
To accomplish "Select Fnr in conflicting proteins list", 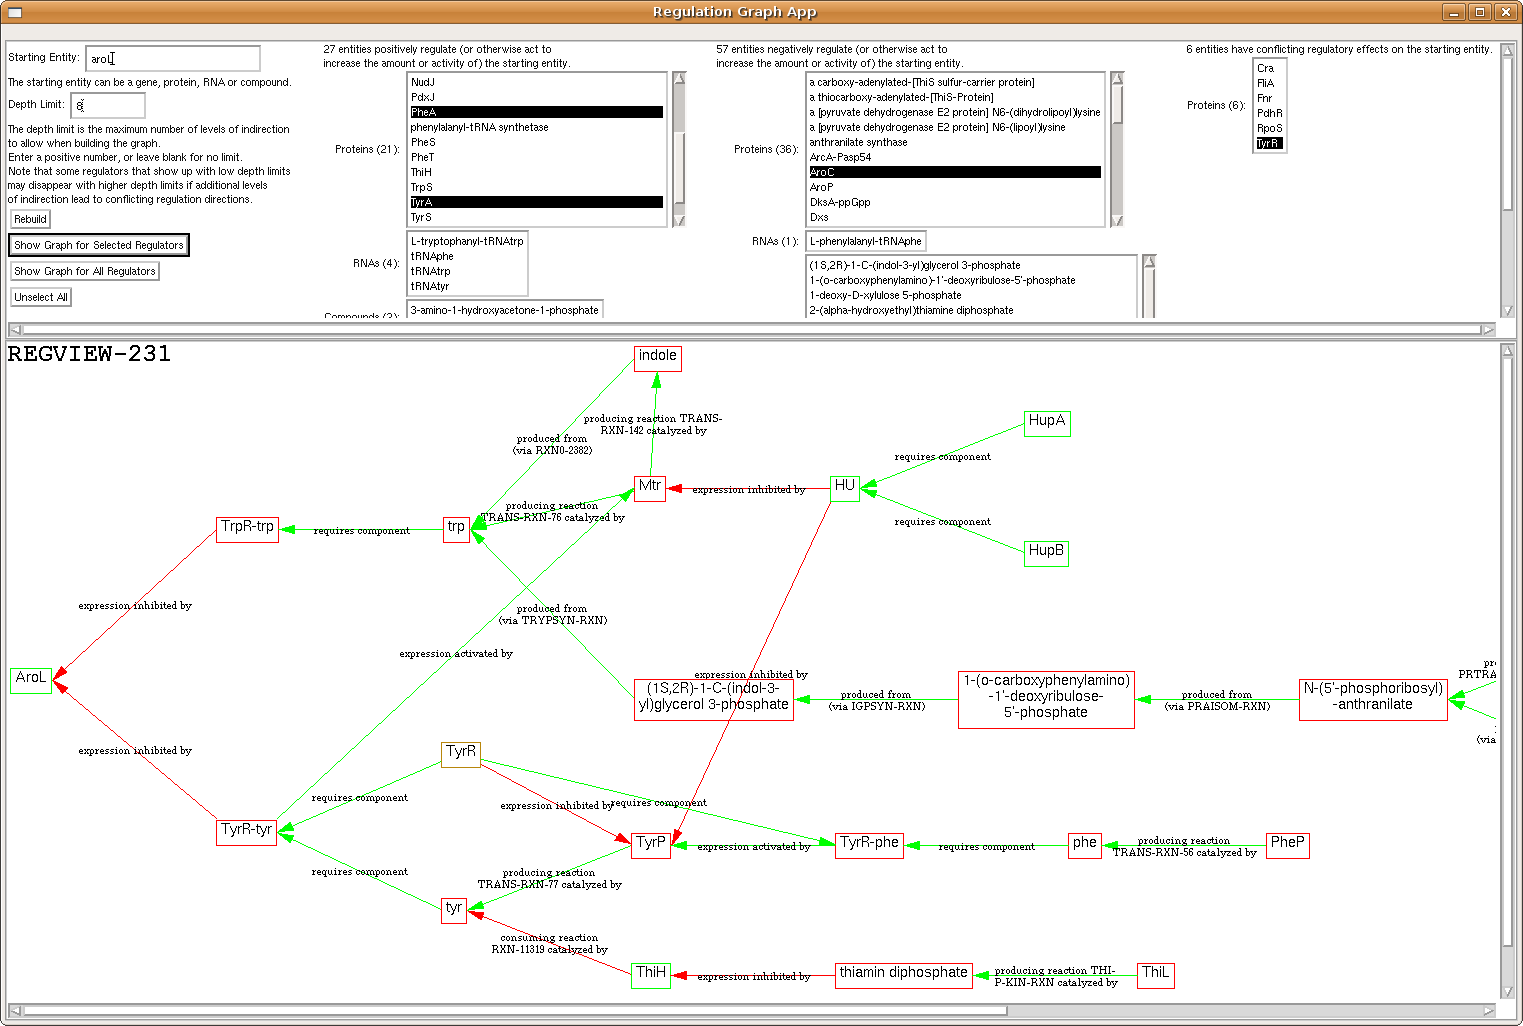I will pyautogui.click(x=1269, y=98).
